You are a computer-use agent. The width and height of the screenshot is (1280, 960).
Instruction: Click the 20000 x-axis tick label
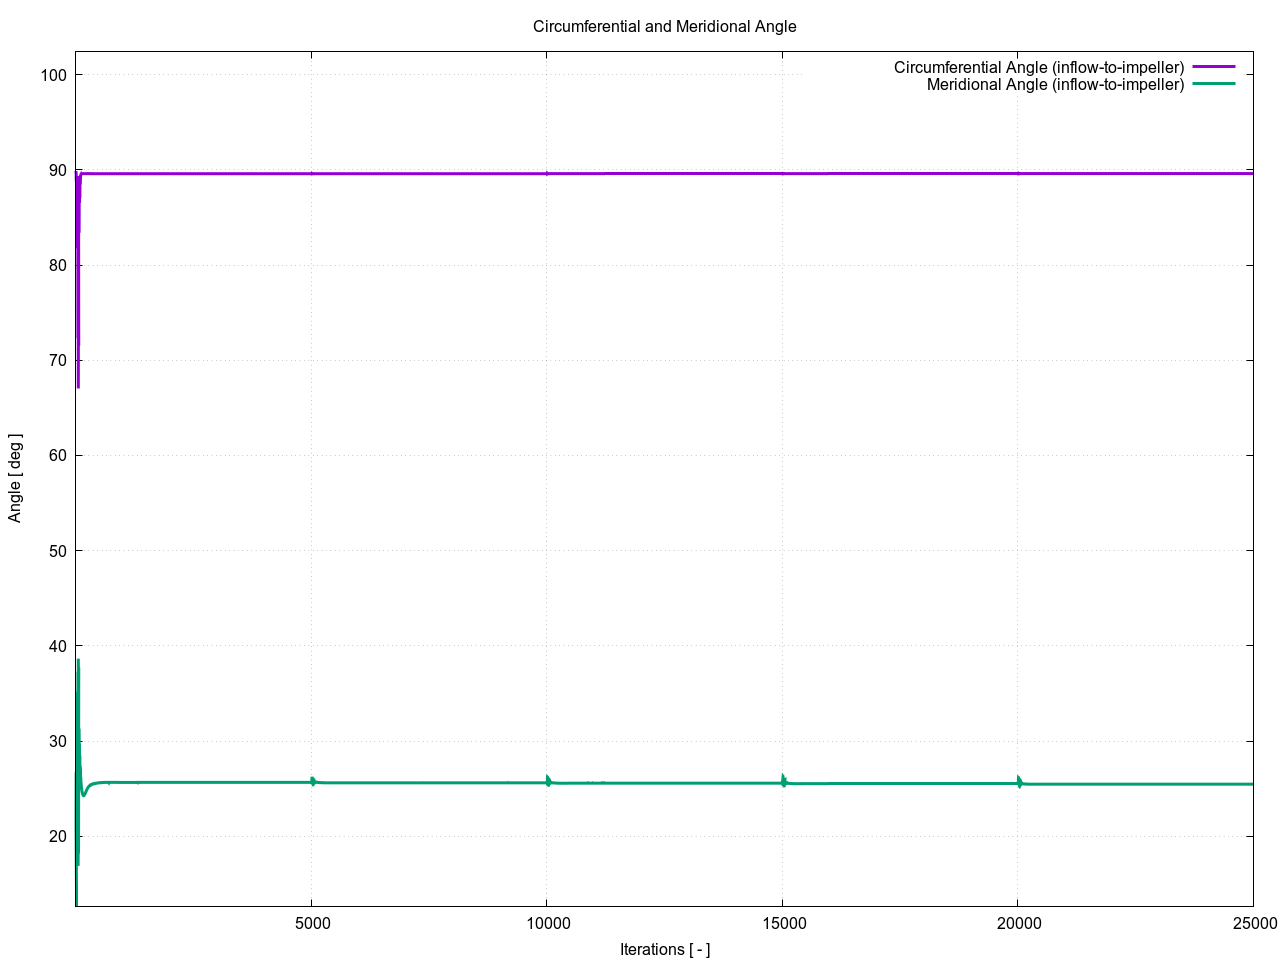1017,923
